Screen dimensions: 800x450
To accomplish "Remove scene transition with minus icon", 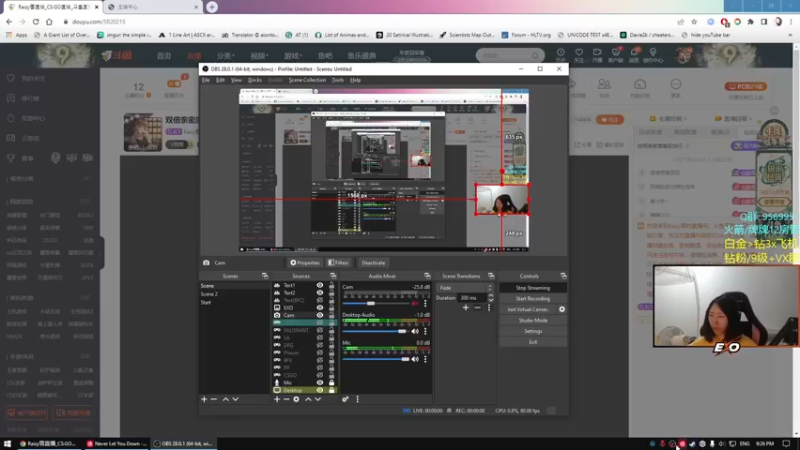I will click(477, 308).
